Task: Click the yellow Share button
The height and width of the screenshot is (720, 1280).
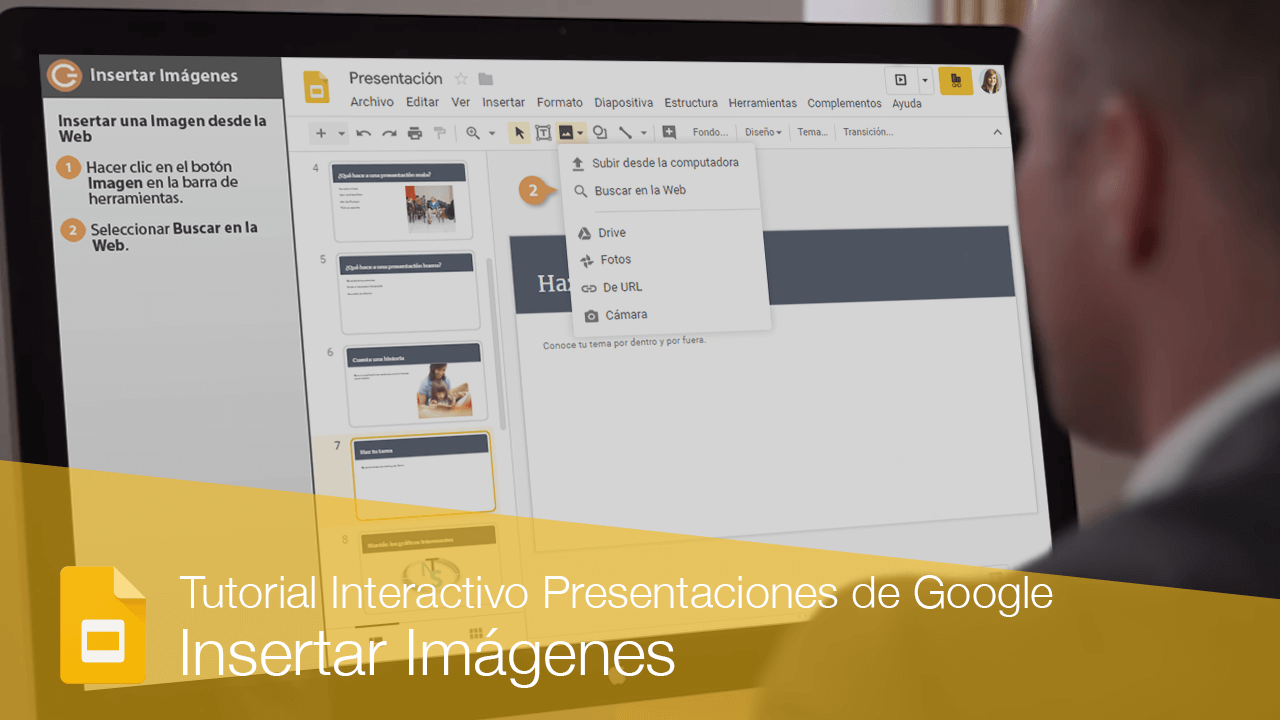Action: click(x=955, y=81)
